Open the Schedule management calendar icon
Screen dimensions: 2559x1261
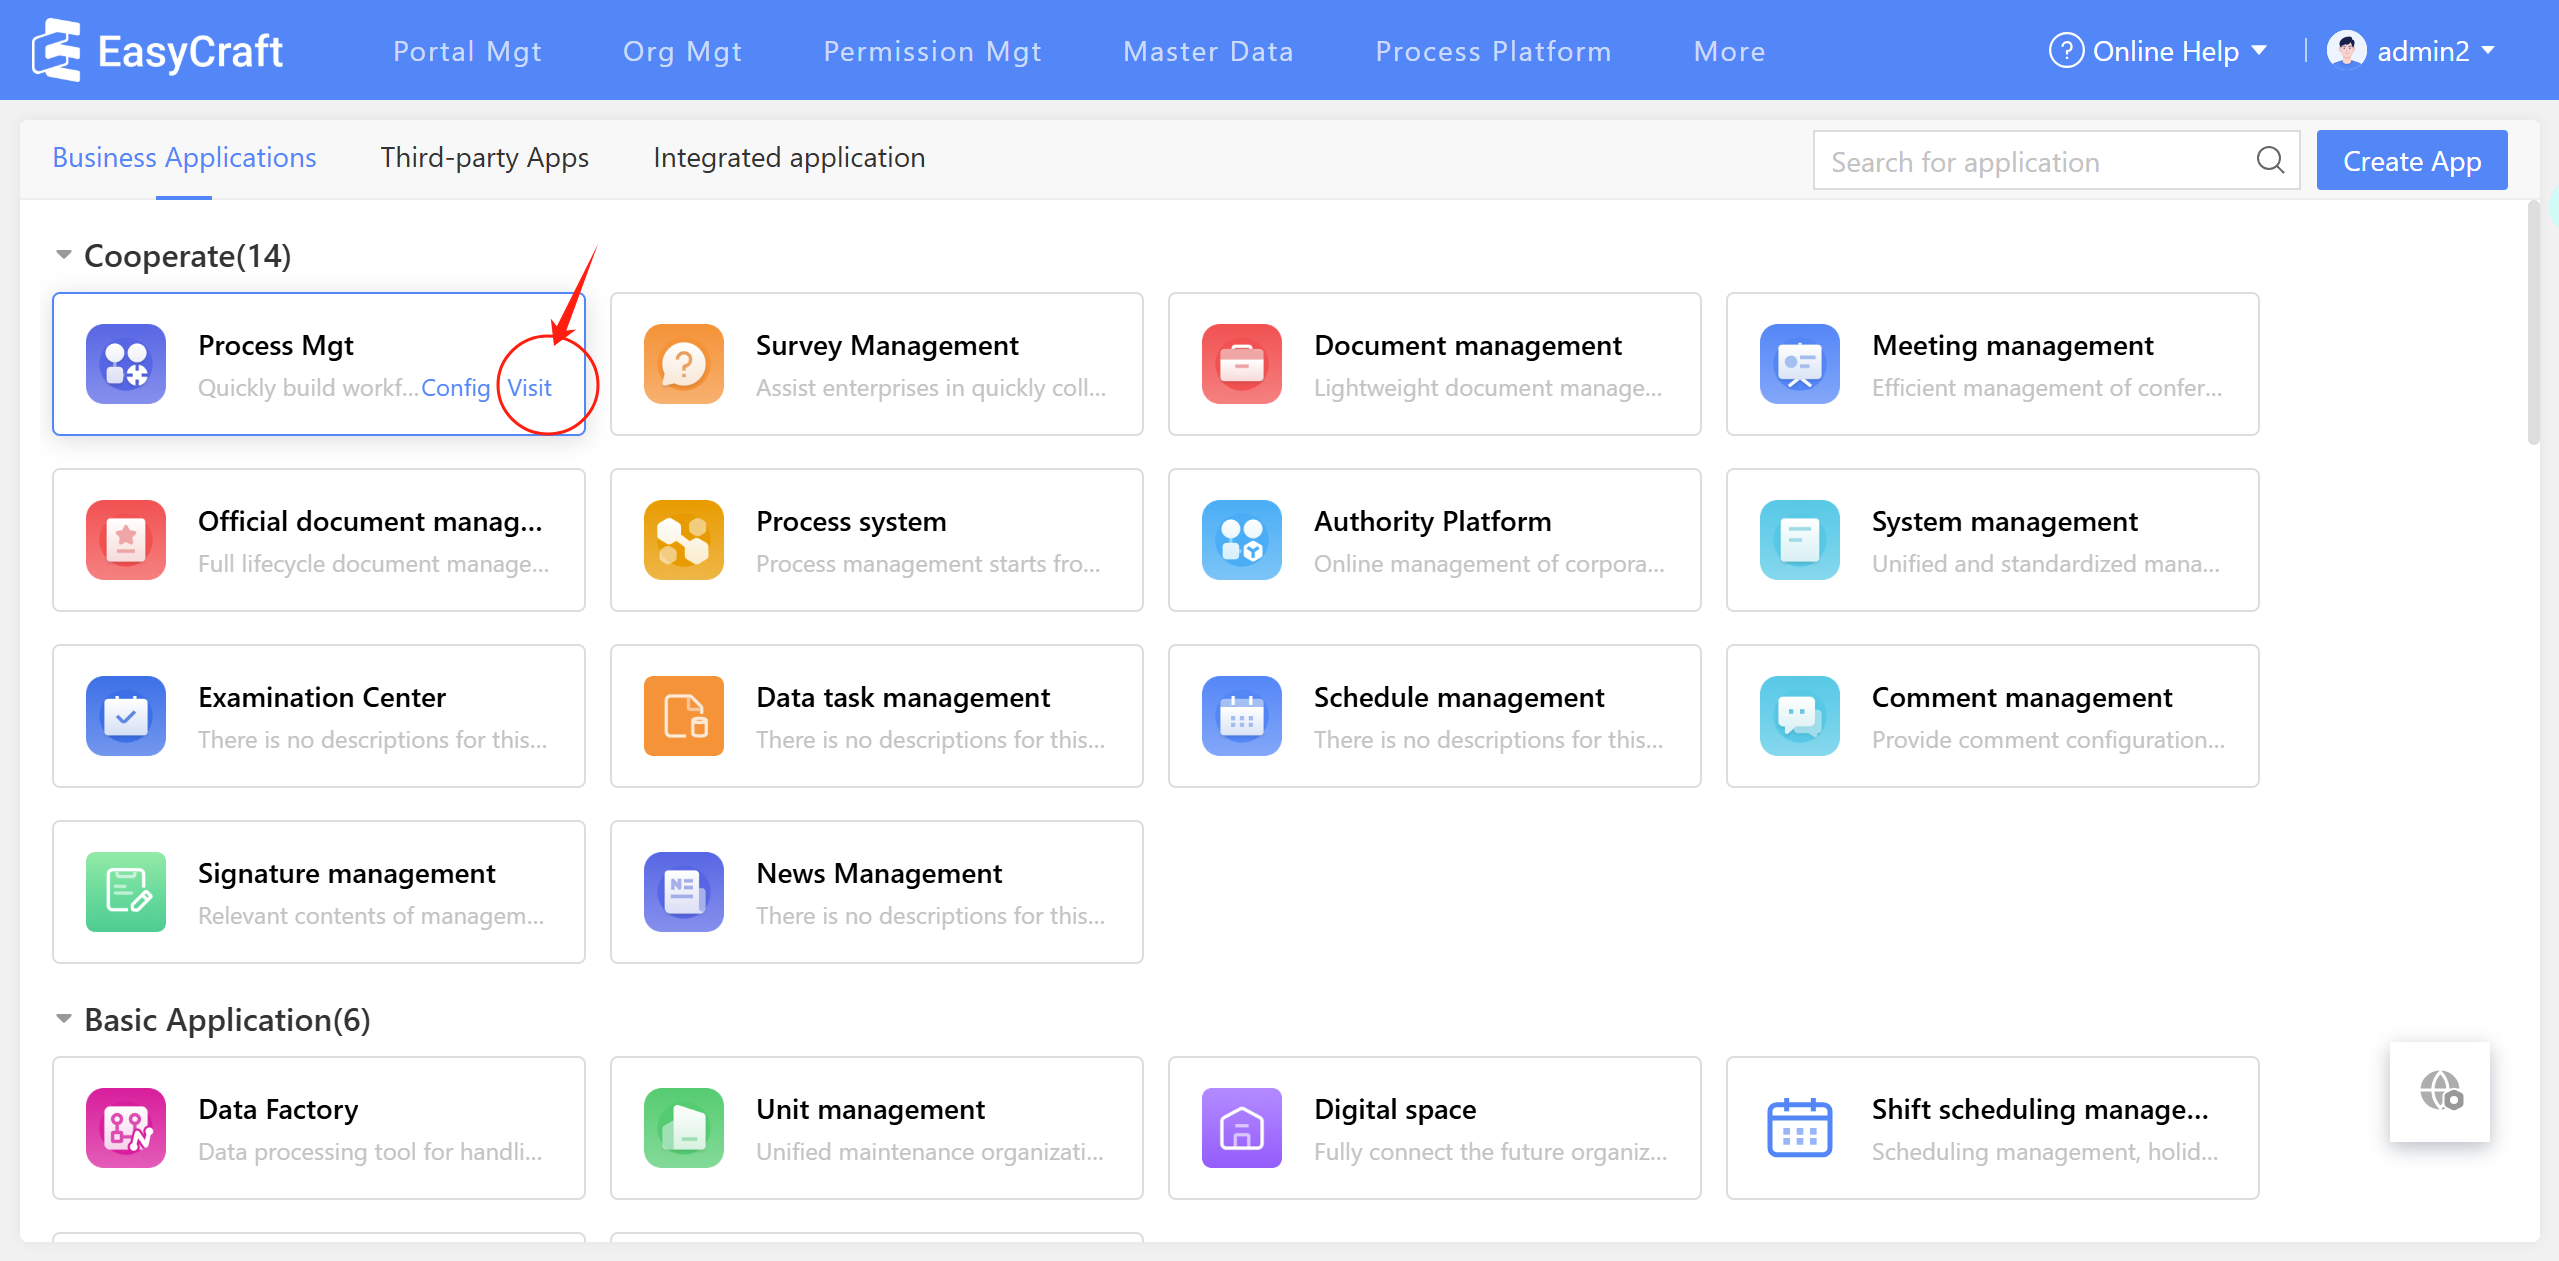(x=1242, y=716)
